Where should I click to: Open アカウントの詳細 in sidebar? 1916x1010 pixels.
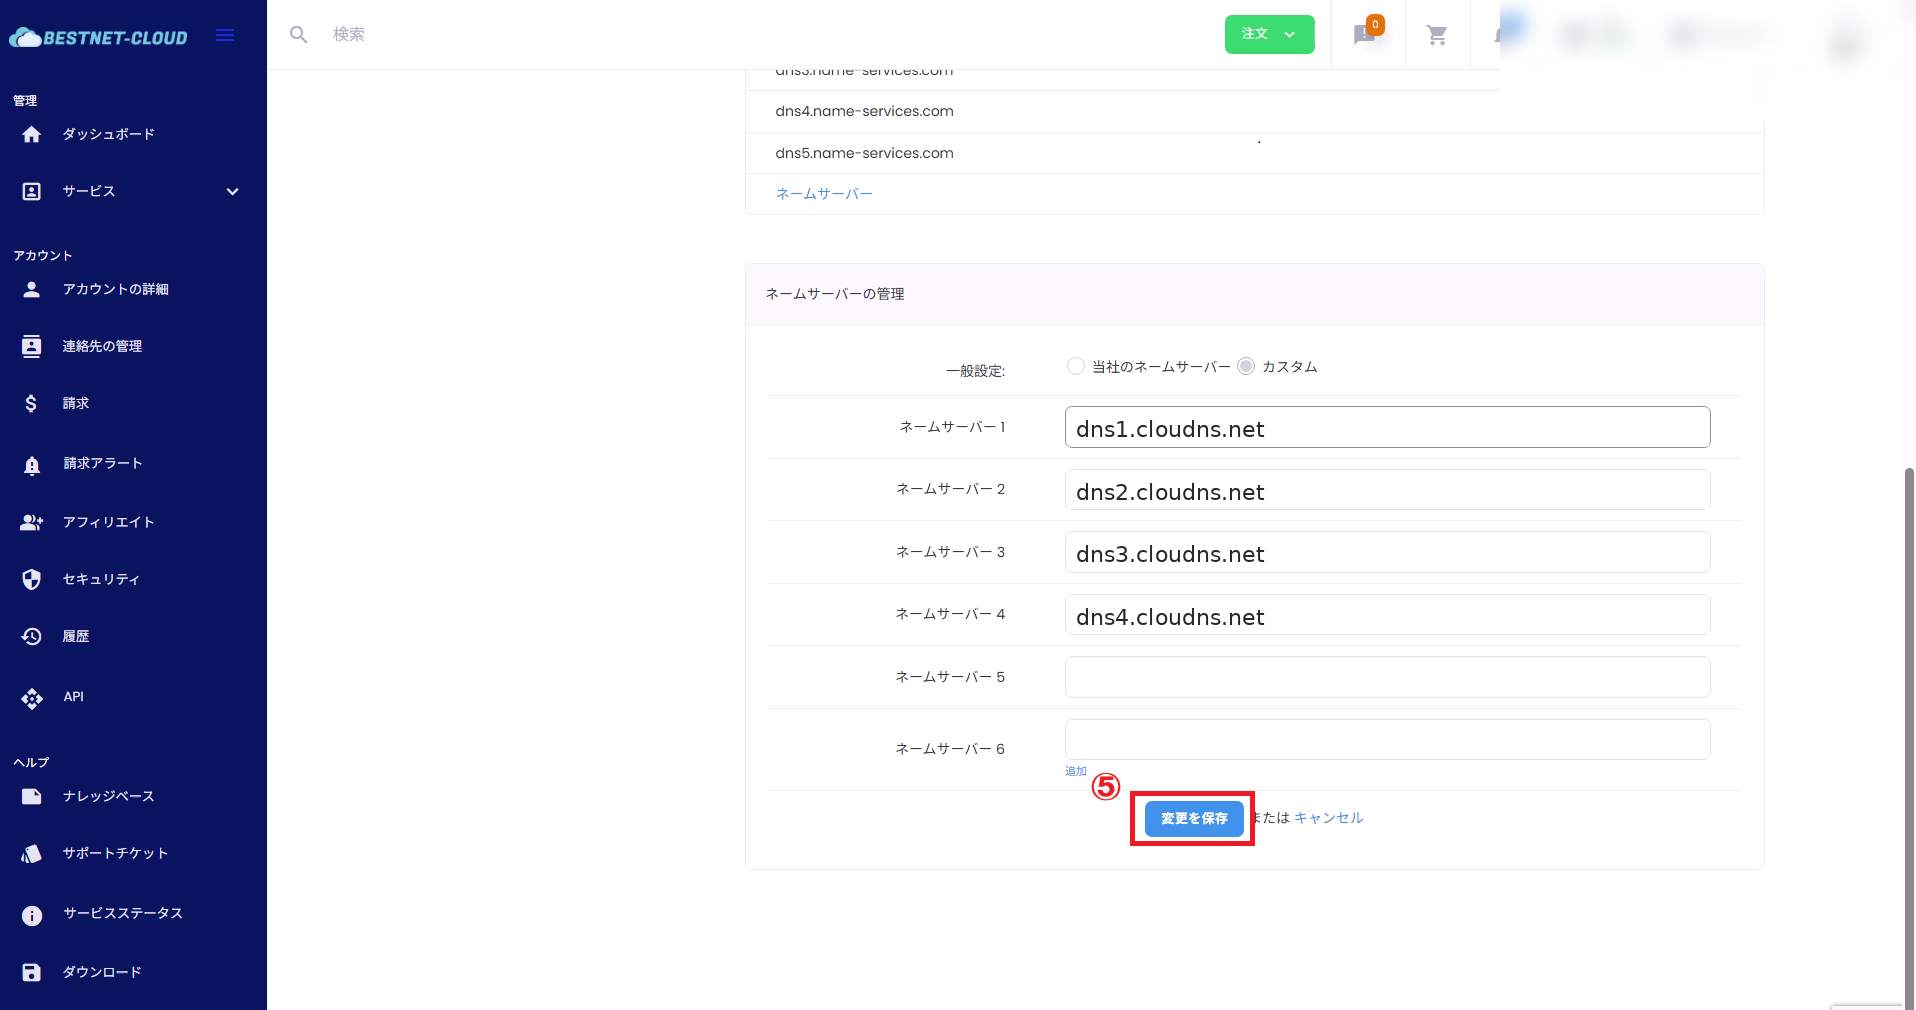115,290
